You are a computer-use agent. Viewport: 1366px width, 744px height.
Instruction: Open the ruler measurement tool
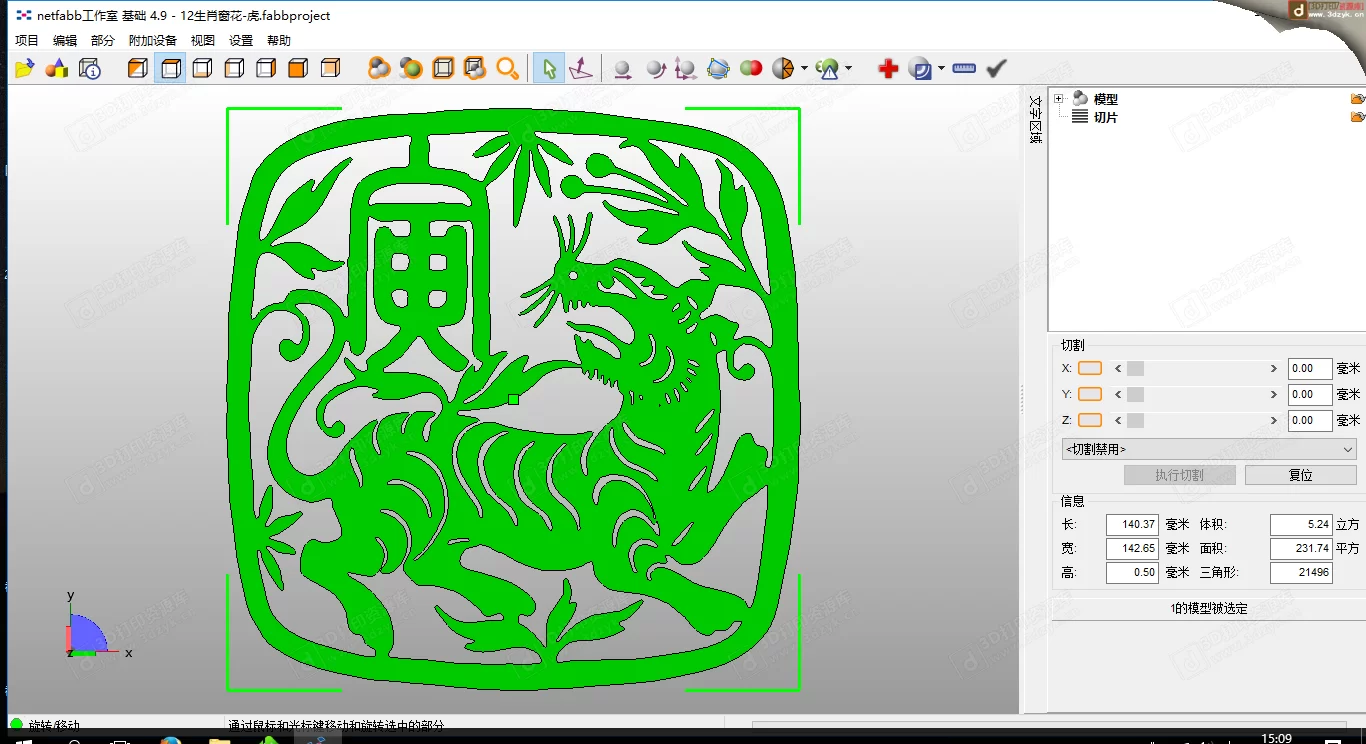964,68
